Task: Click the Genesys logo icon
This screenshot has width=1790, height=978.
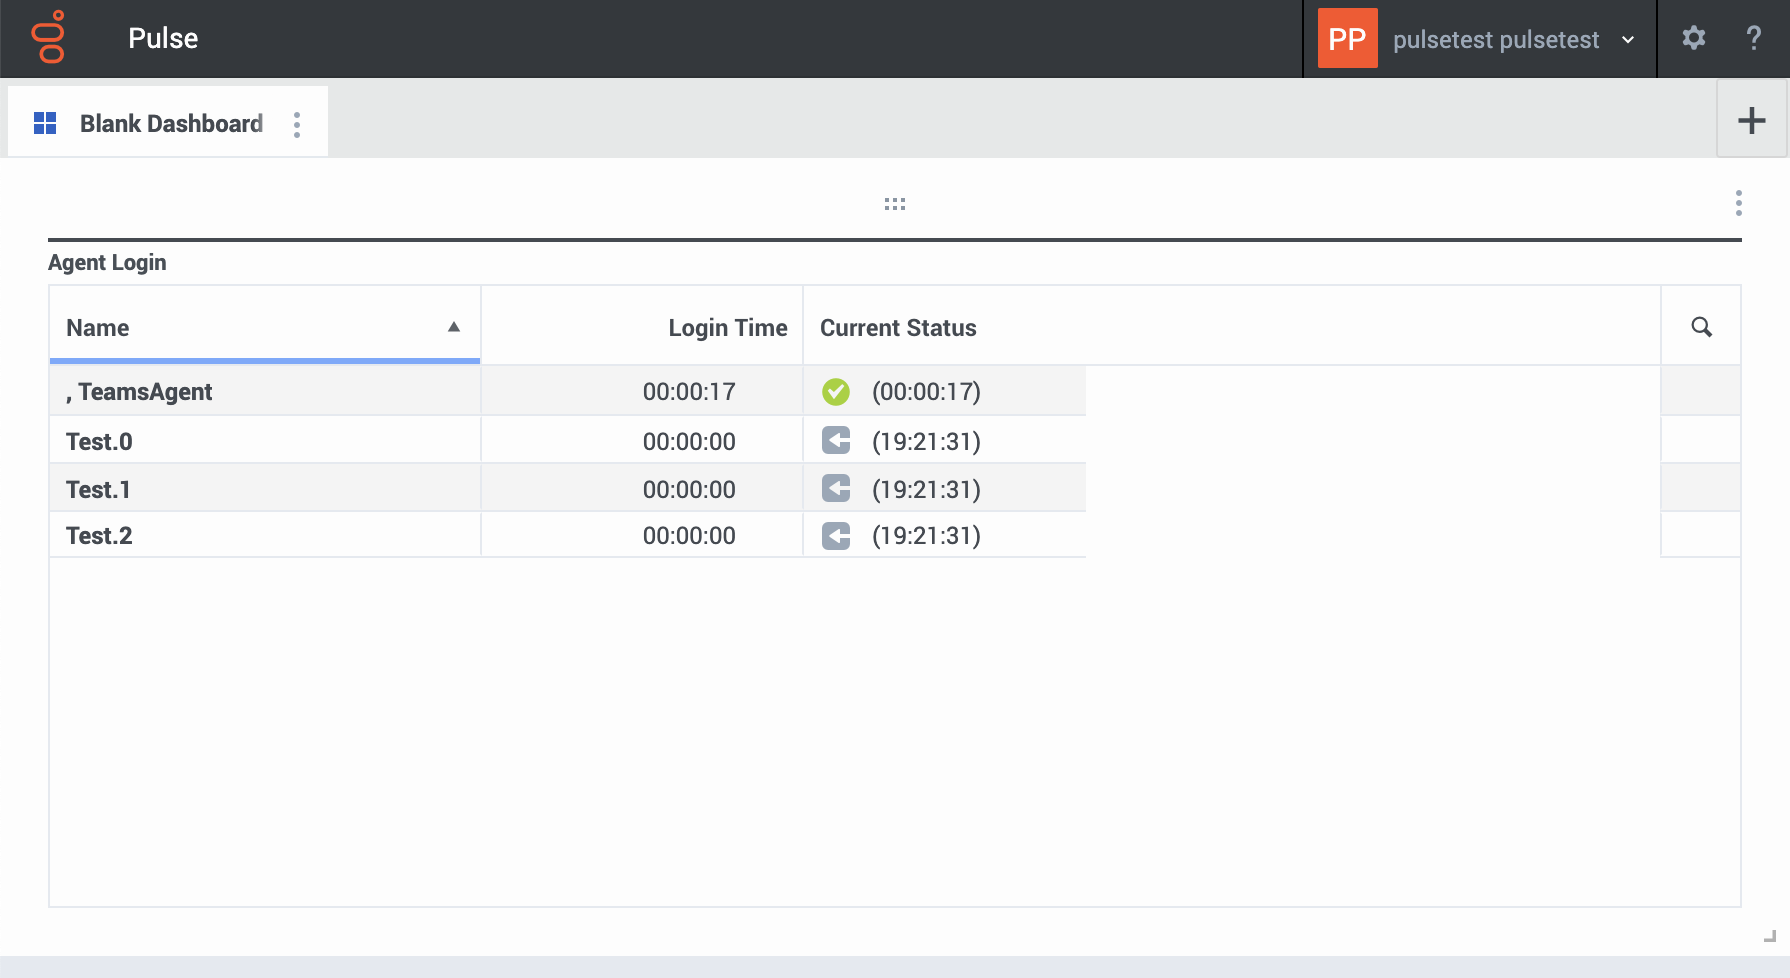Action: click(x=48, y=38)
